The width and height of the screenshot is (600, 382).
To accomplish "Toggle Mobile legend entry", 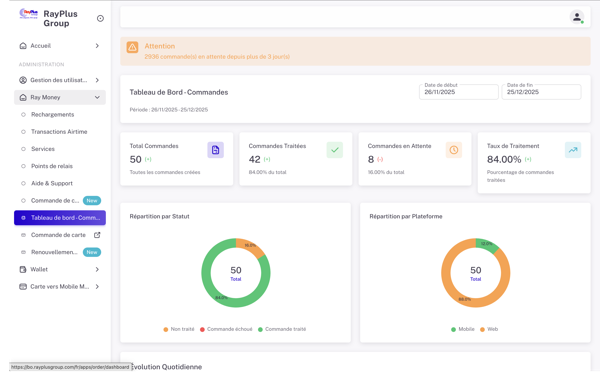I will (x=463, y=329).
